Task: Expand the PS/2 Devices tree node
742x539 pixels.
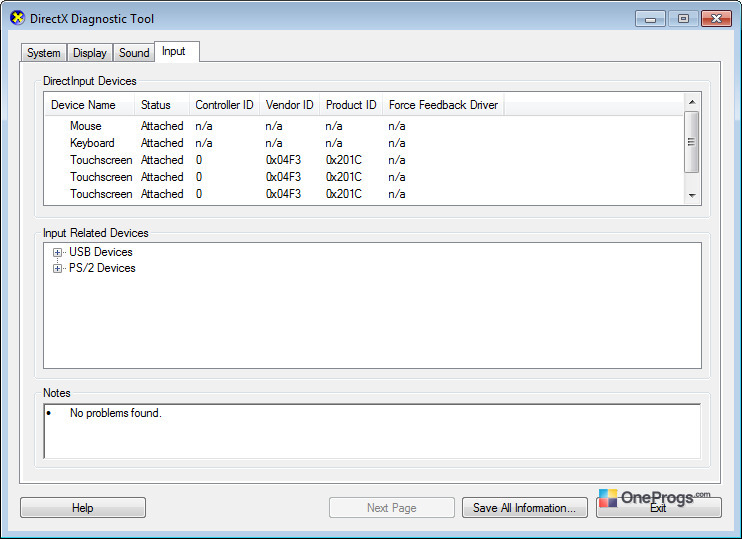Action: [x=57, y=268]
